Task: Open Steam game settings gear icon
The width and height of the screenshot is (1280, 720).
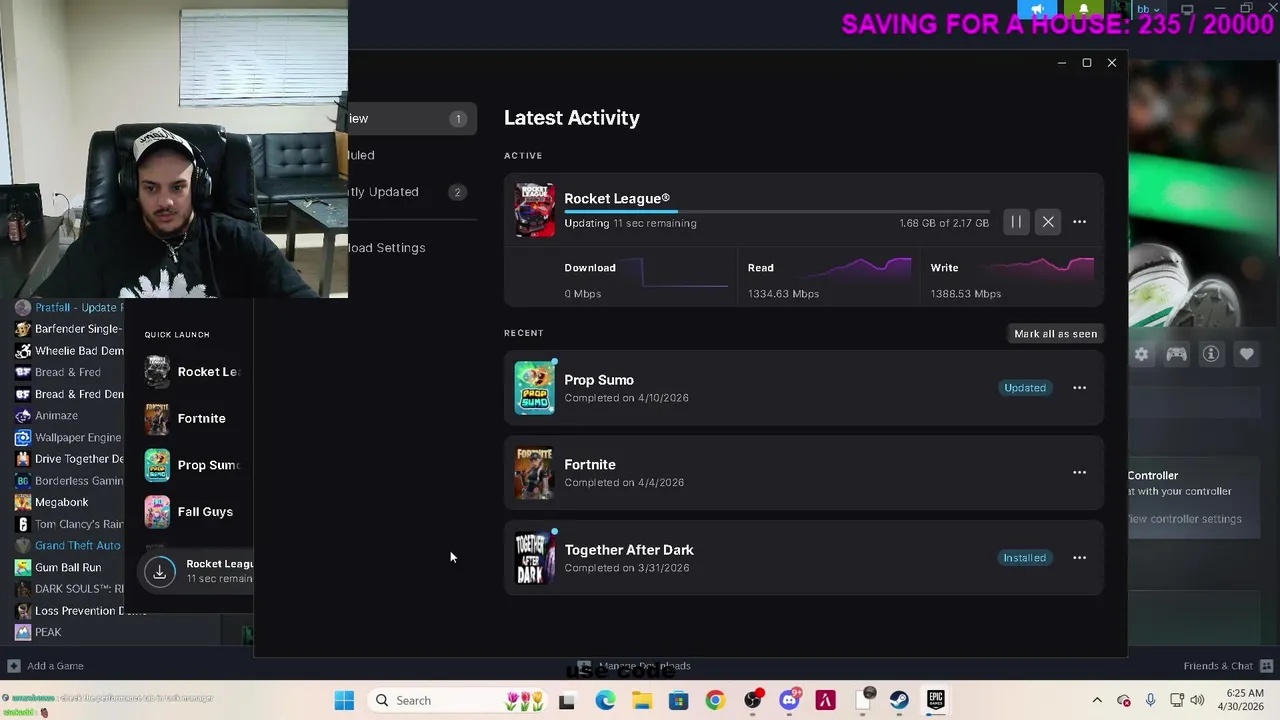Action: coord(1141,354)
